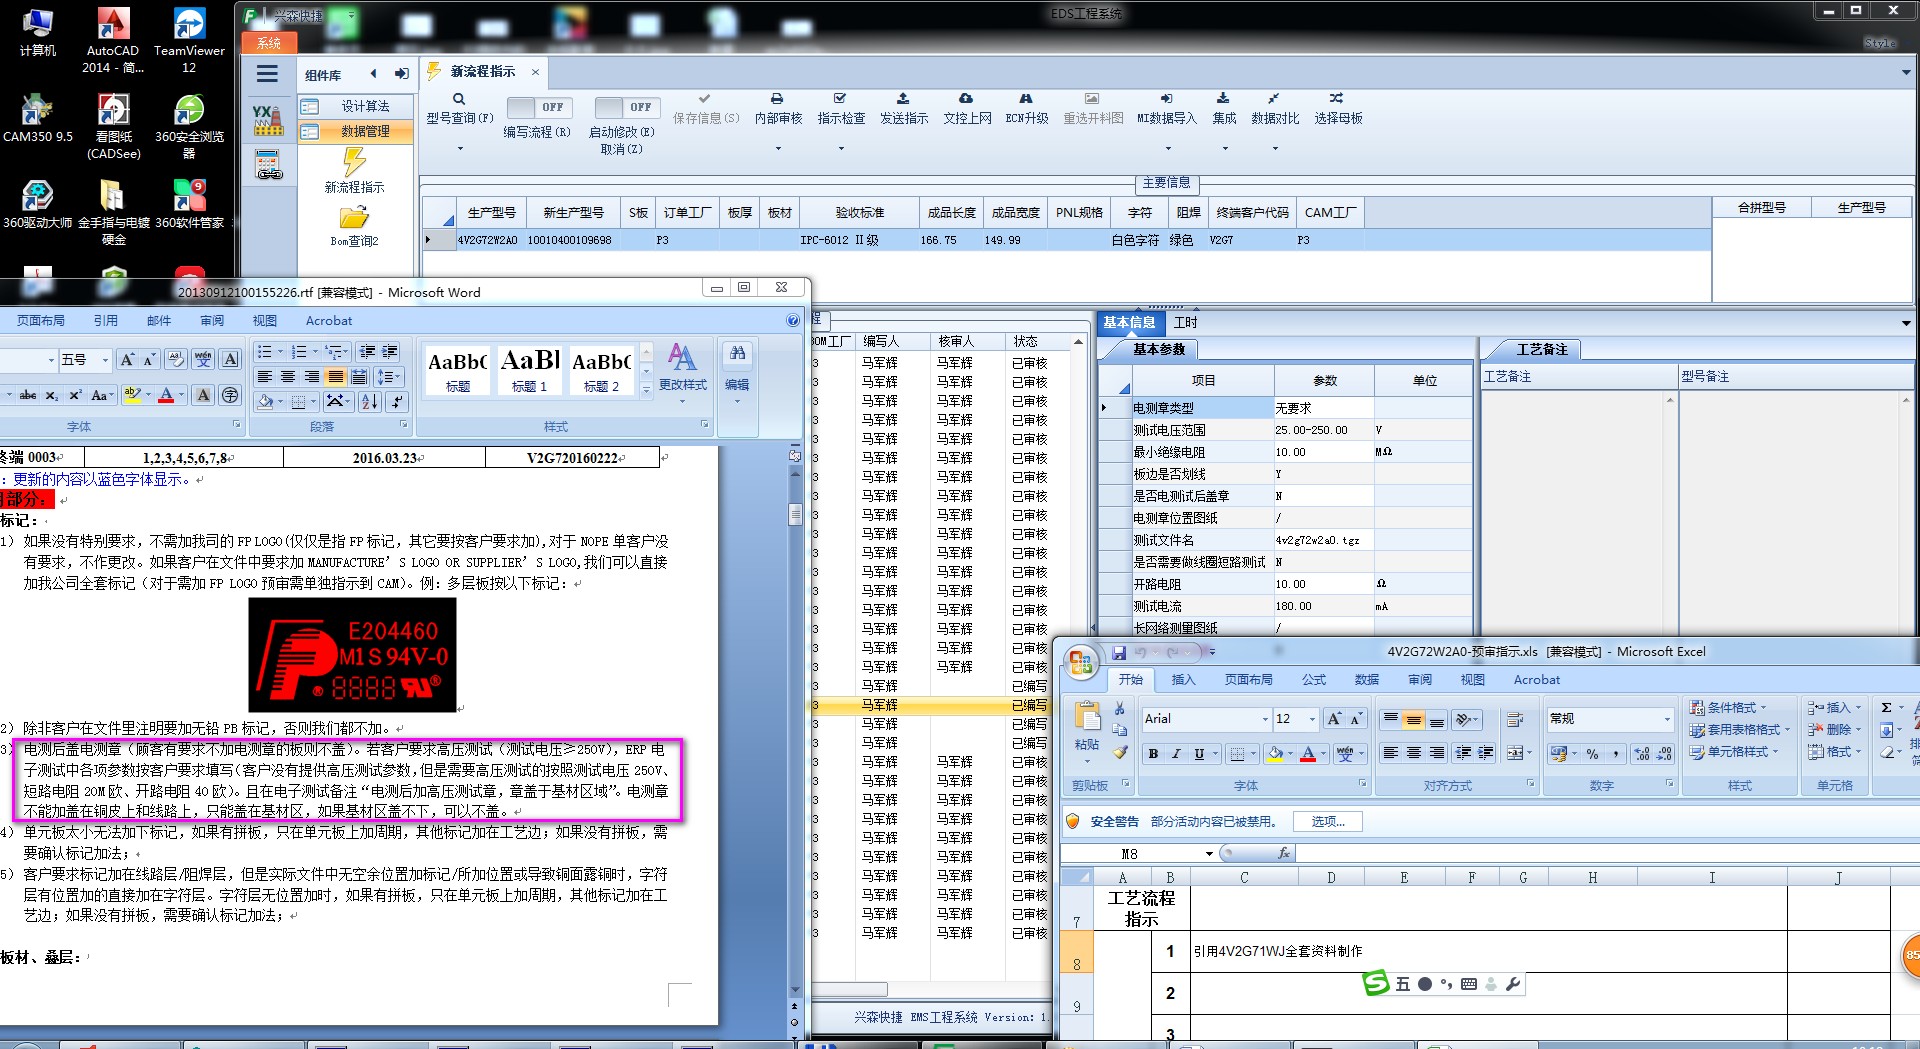Justify paragraph in Word ribbon
Viewport: 1920px width, 1049px height.
click(336, 377)
